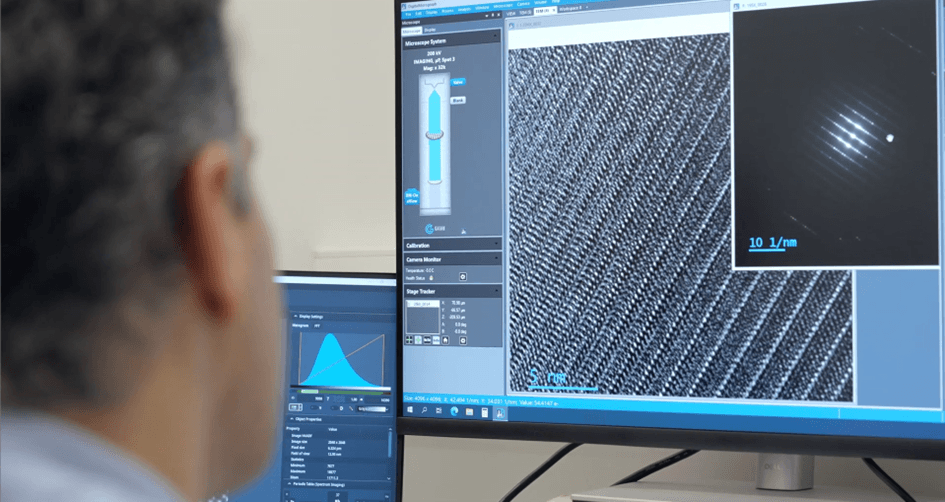Open the workspace tabs dropdown arrow

click(x=587, y=7)
